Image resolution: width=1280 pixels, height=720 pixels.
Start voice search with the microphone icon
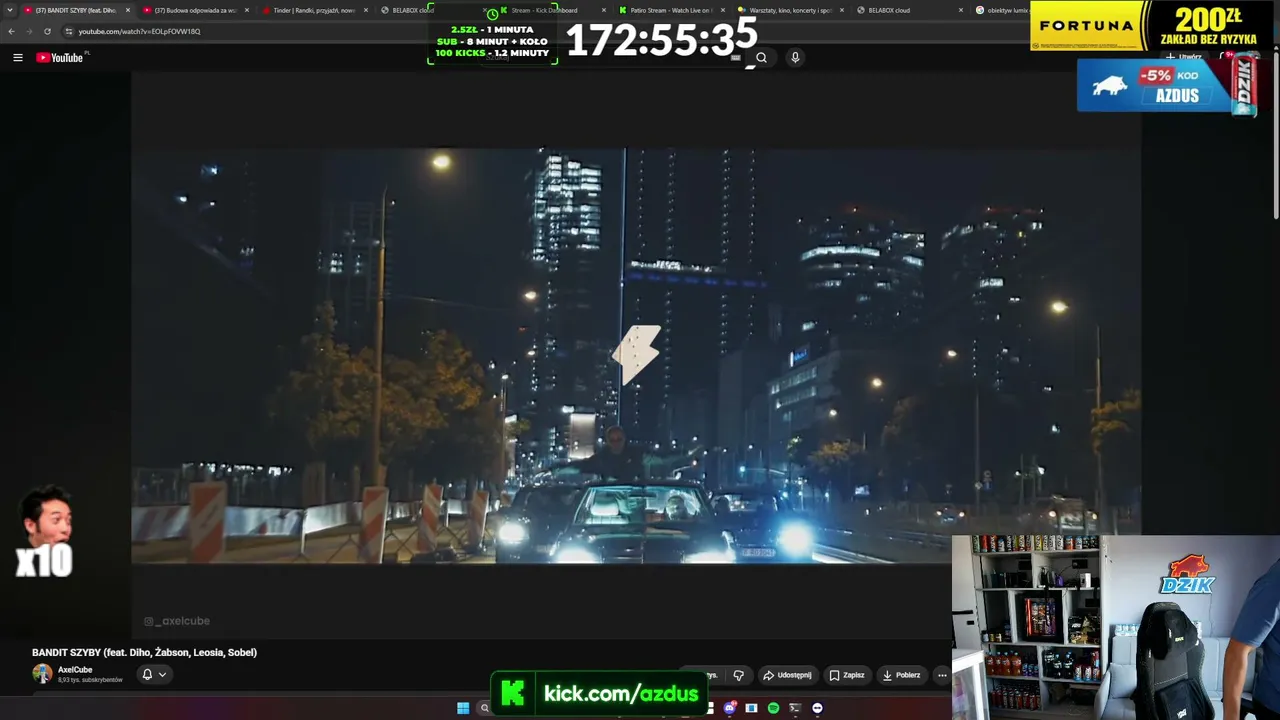pyautogui.click(x=795, y=58)
